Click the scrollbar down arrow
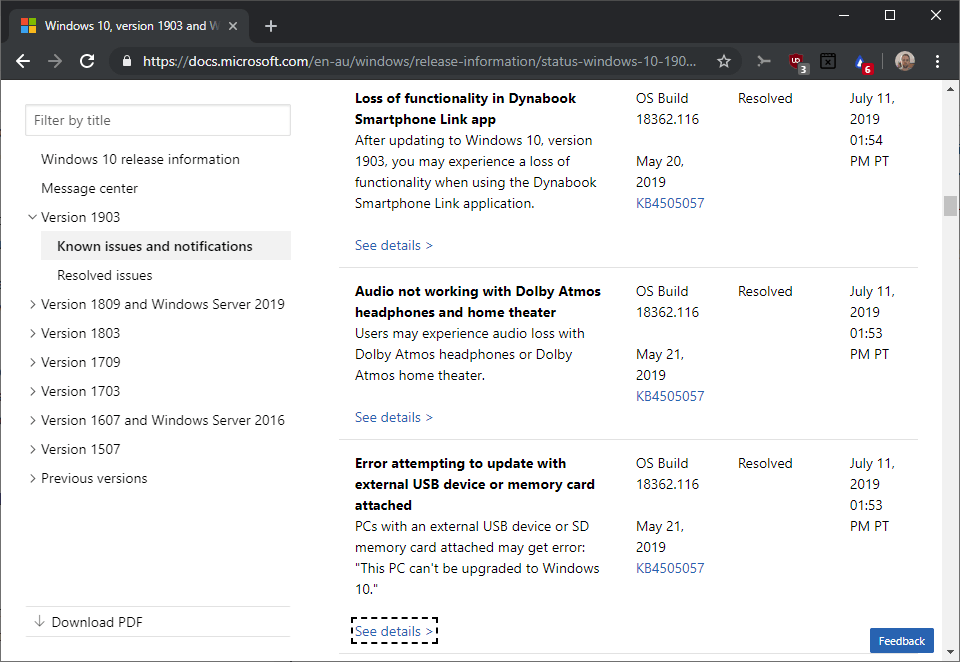The height and width of the screenshot is (662, 960). tap(950, 652)
